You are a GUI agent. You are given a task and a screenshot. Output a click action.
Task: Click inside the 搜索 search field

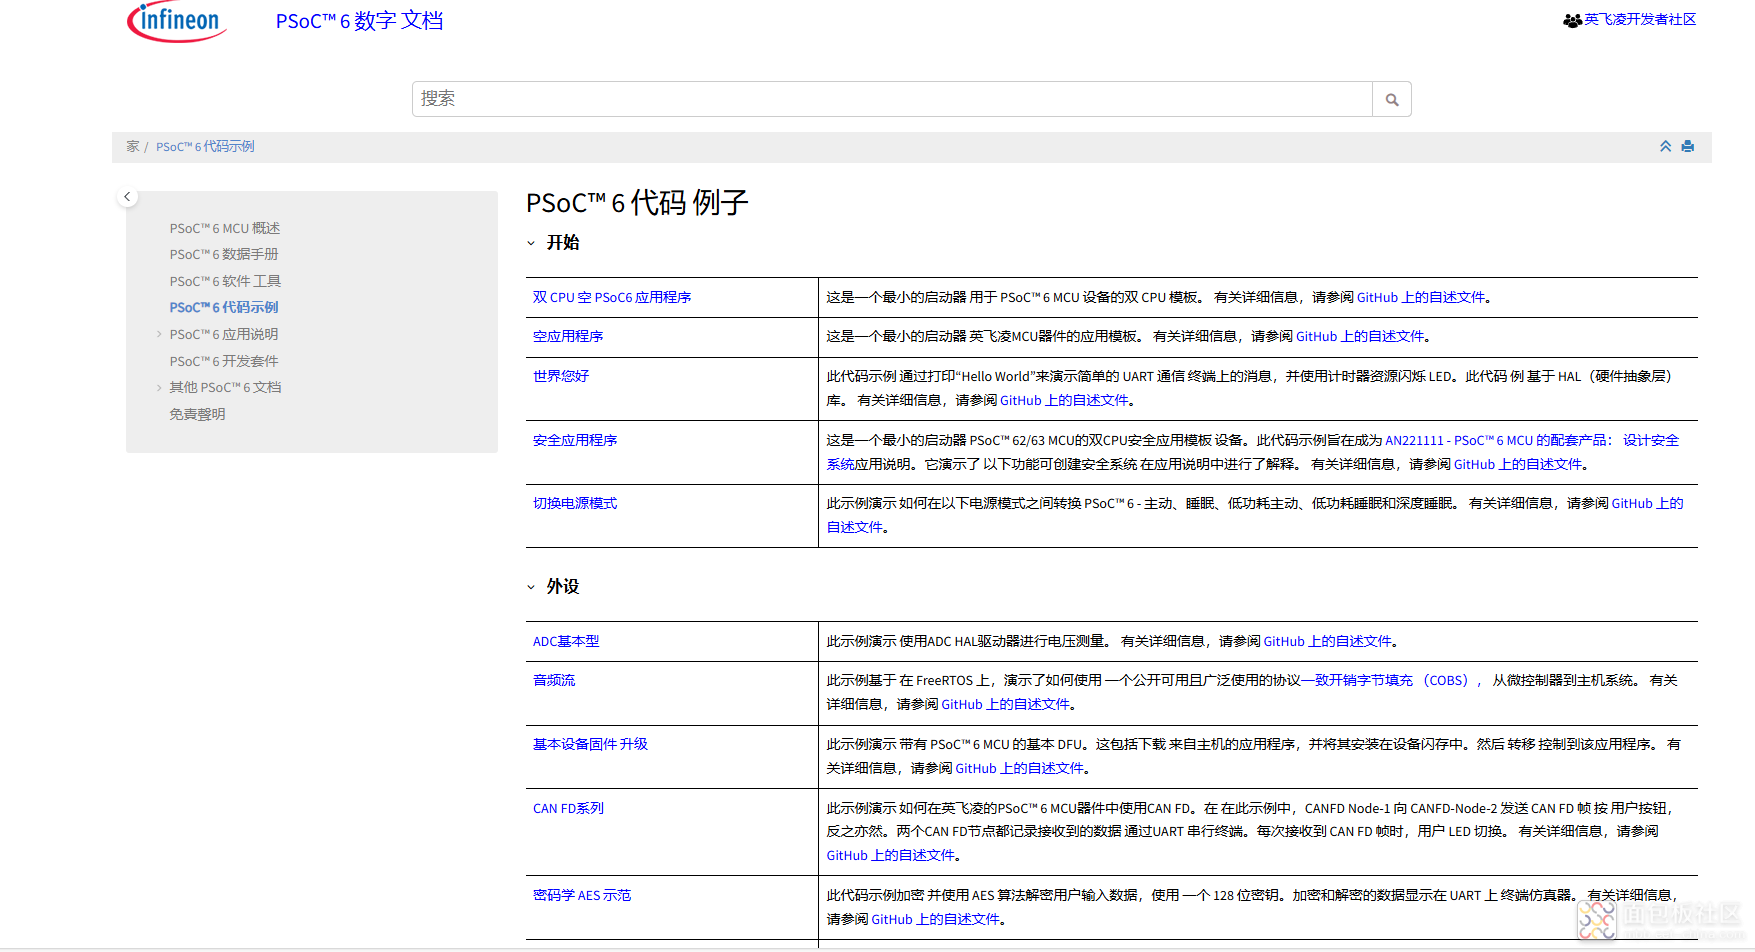[892, 99]
